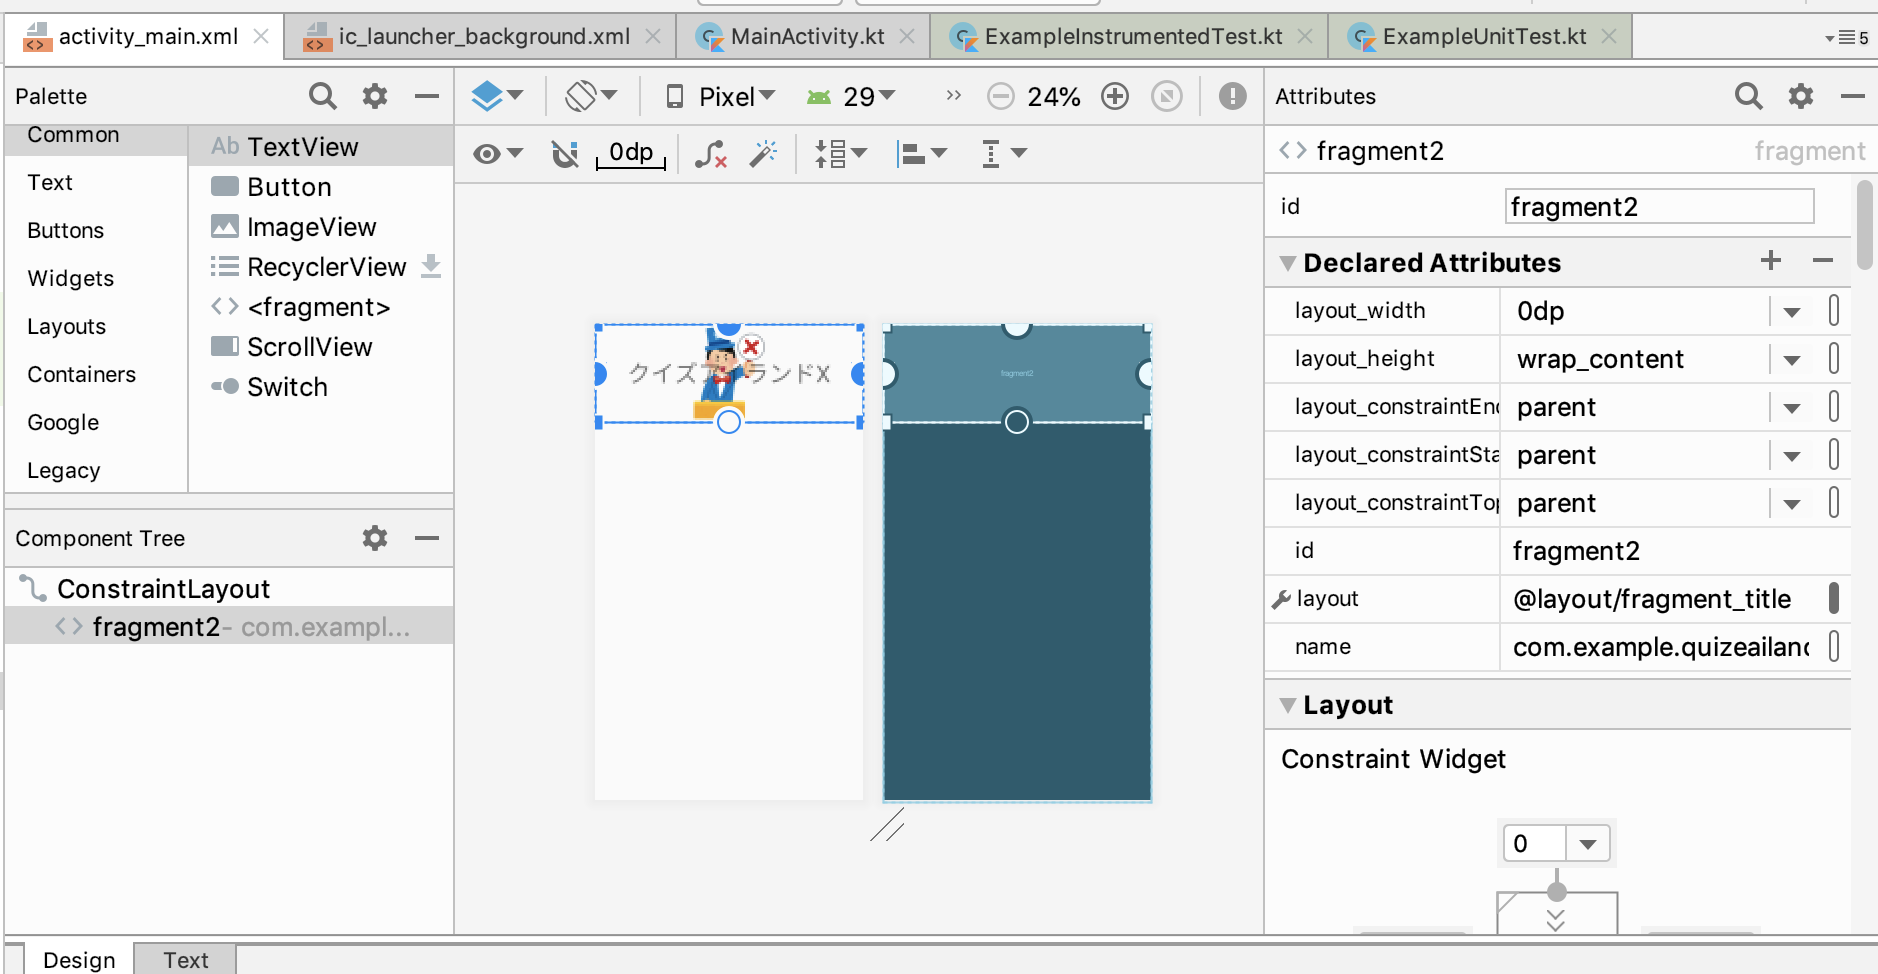Open design surface layers dropdown

(497, 96)
